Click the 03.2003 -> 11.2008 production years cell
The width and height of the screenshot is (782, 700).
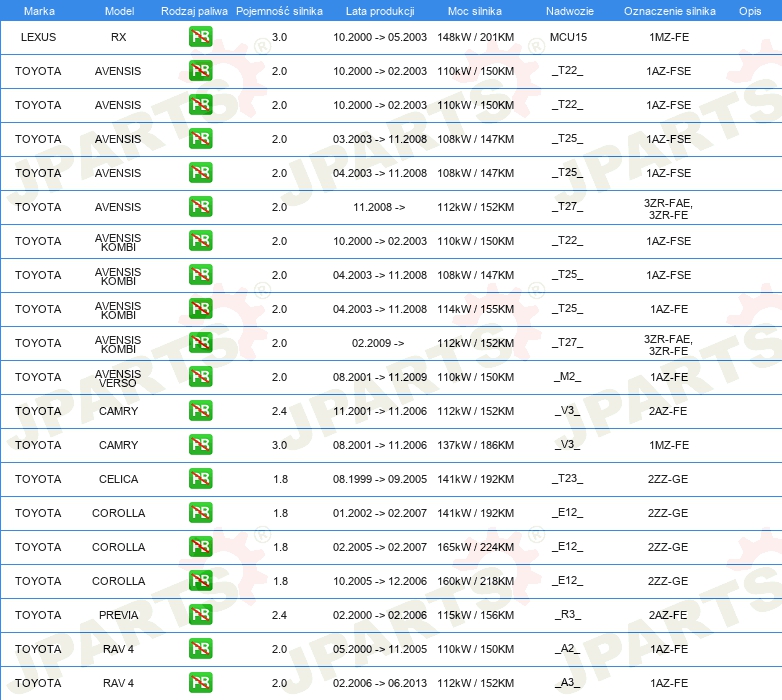click(x=380, y=139)
